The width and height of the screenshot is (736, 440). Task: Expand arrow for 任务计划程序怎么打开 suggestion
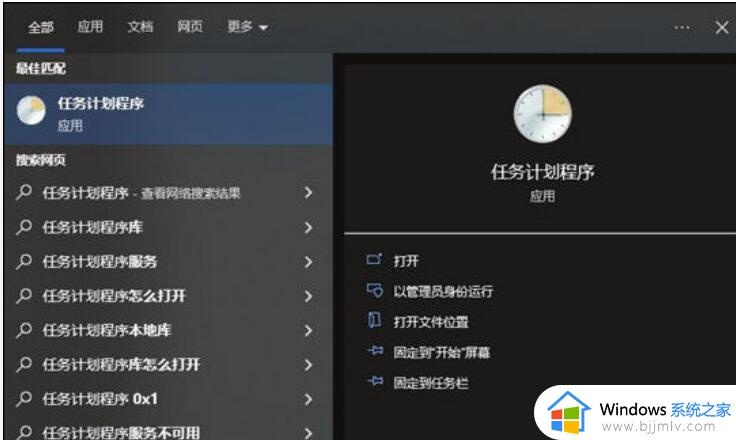[308, 296]
